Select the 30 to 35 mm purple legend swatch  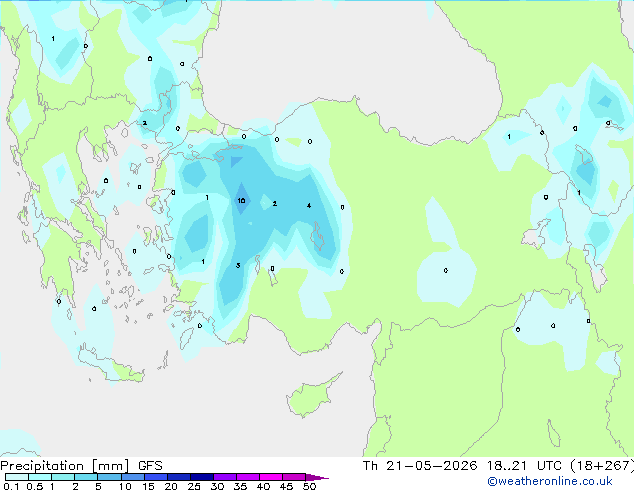coord(225,477)
